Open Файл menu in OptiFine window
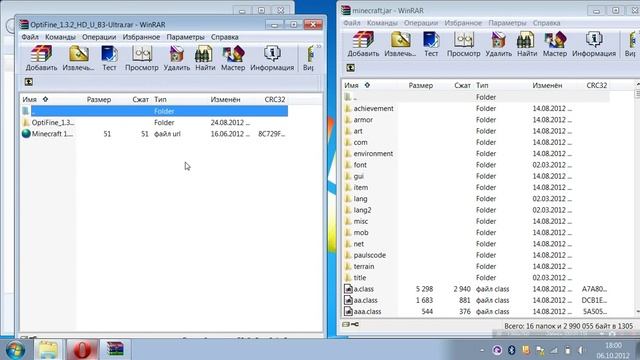Screen dimensions: 640x360 (30, 37)
